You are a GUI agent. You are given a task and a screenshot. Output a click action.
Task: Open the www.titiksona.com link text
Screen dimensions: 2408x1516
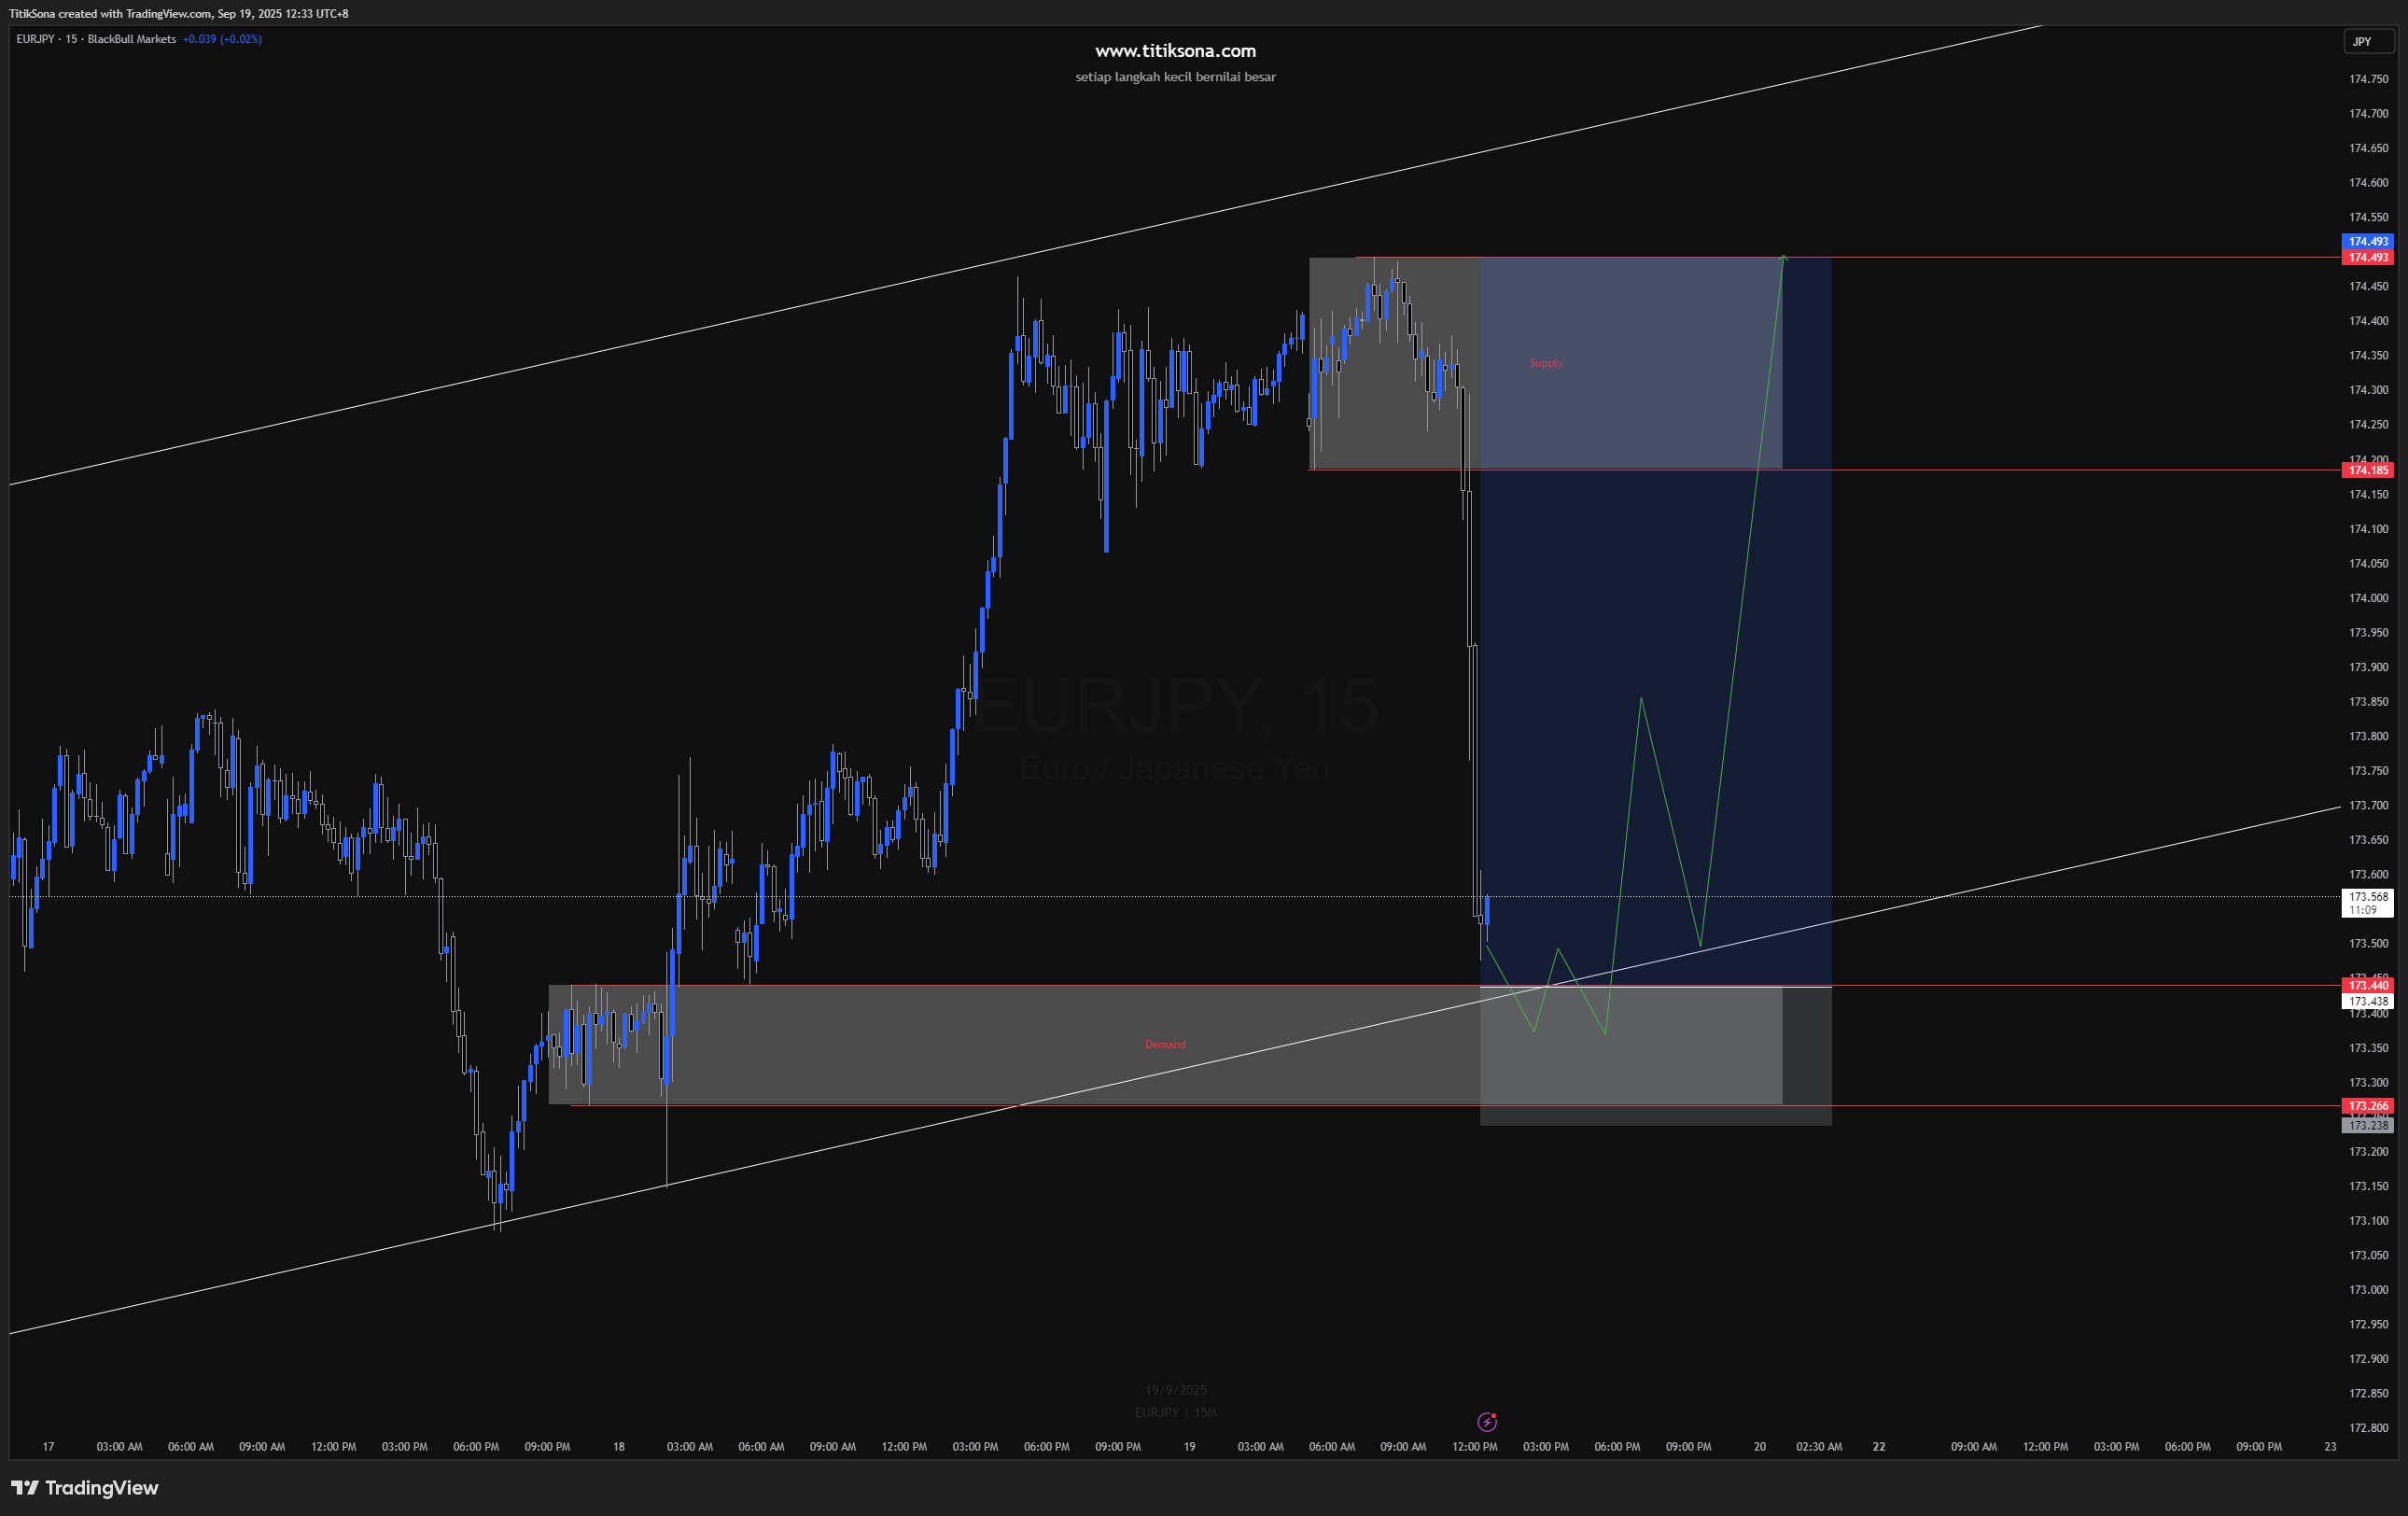coord(1175,51)
